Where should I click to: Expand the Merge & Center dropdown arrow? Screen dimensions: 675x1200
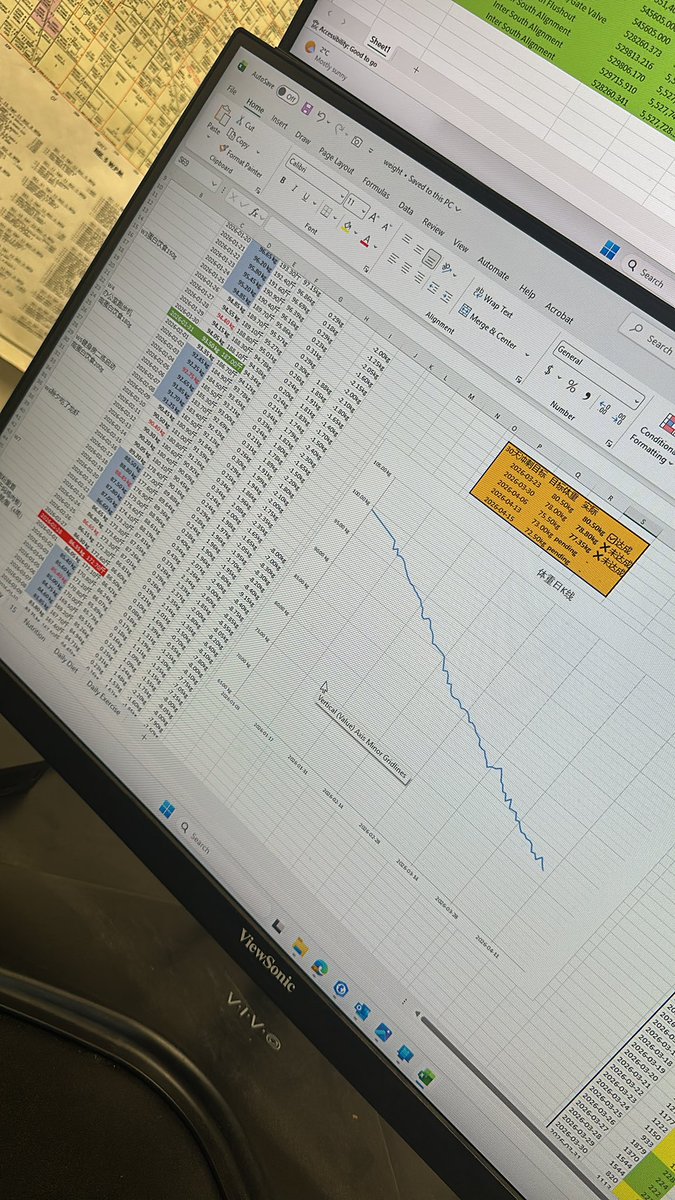(x=528, y=354)
